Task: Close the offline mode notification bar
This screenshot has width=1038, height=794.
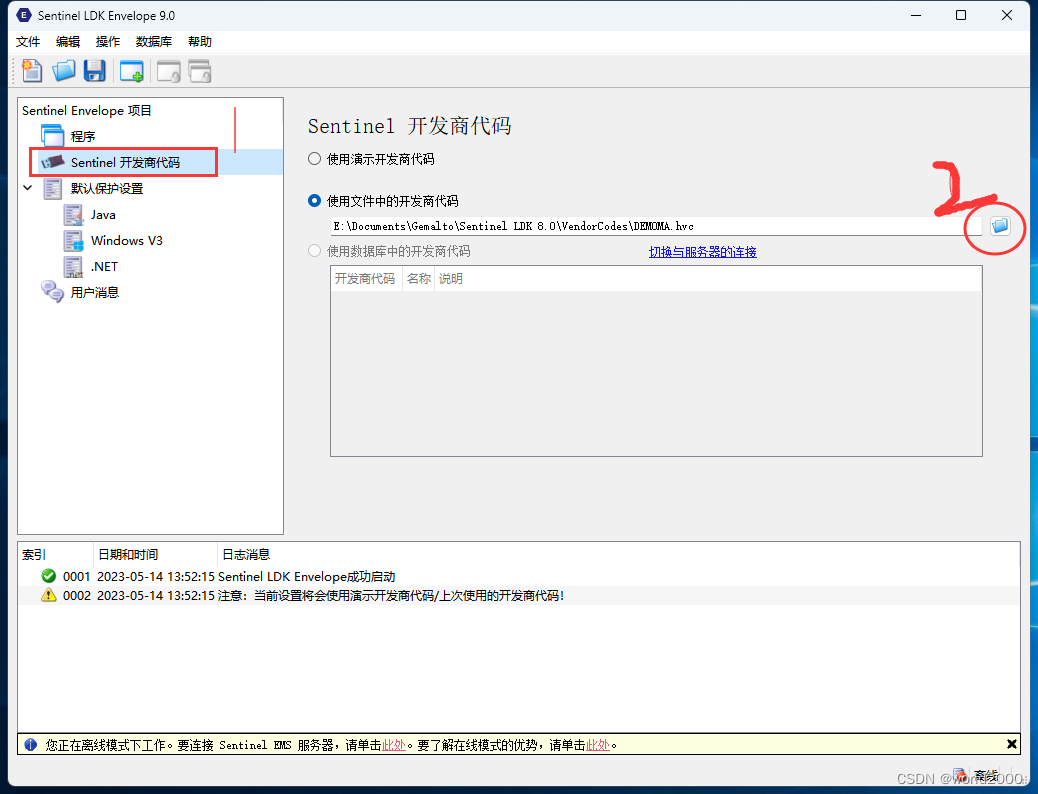Action: 1012,744
